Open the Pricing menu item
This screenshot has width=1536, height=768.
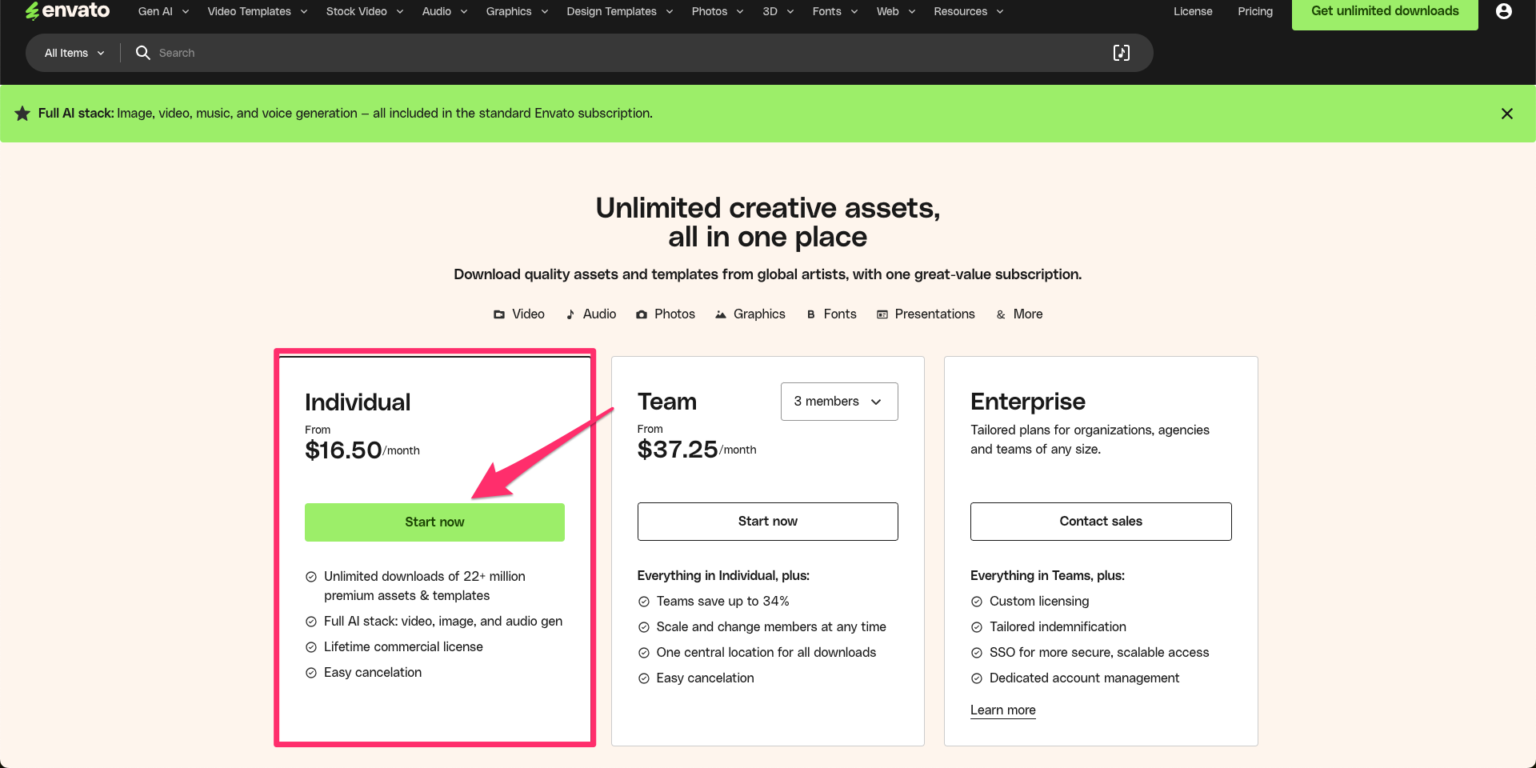(1254, 11)
